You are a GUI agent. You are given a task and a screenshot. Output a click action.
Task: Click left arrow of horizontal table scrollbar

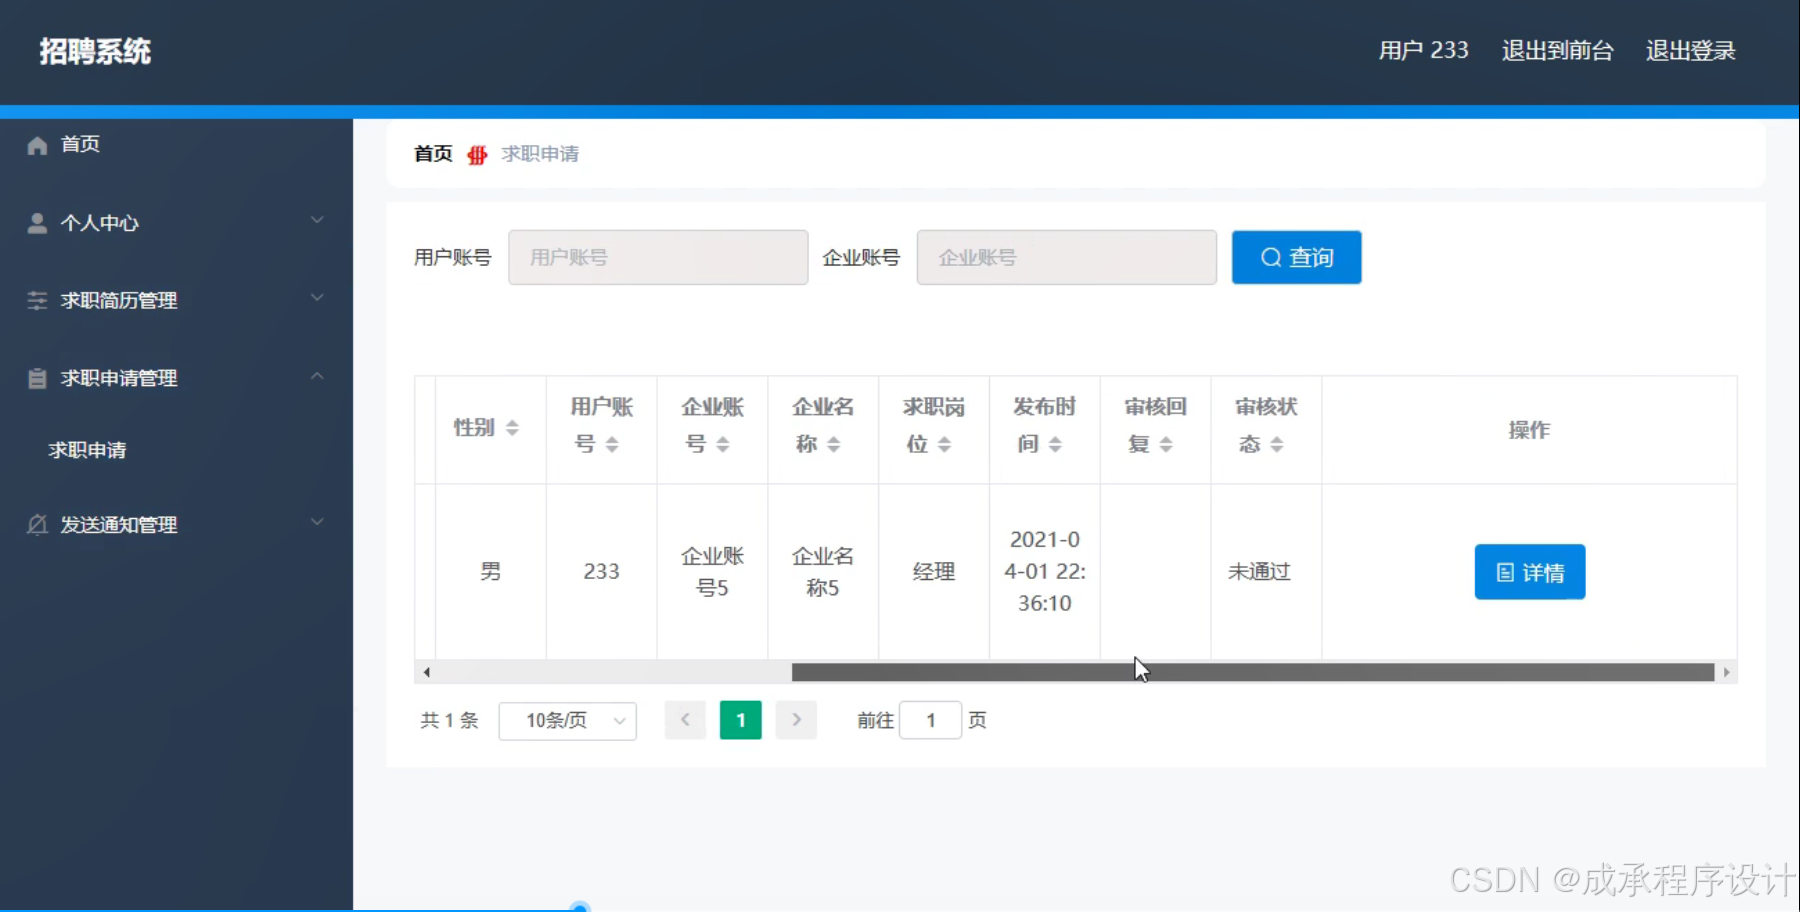tap(427, 672)
